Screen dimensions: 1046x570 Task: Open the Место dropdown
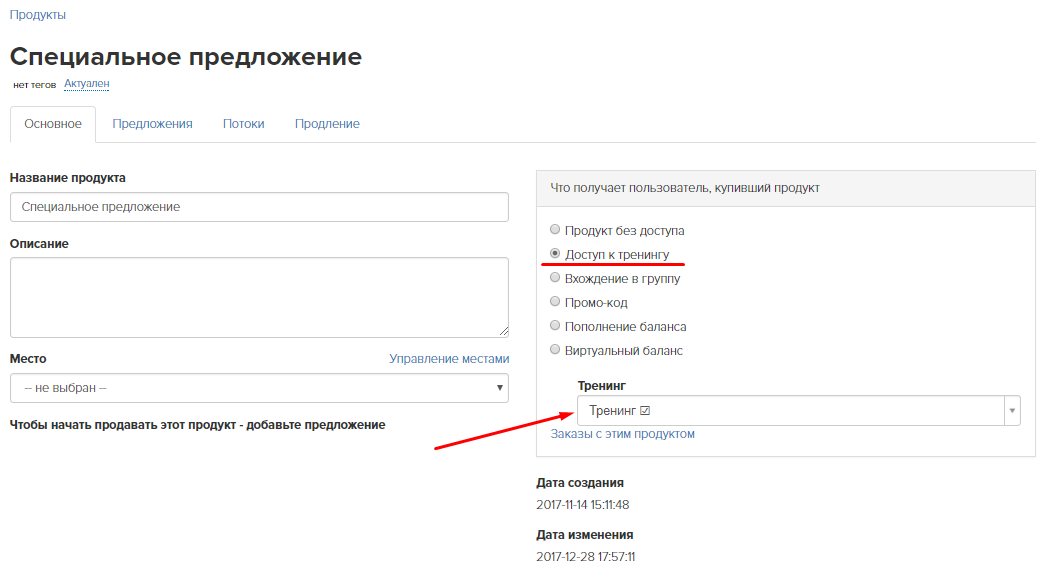[259, 388]
